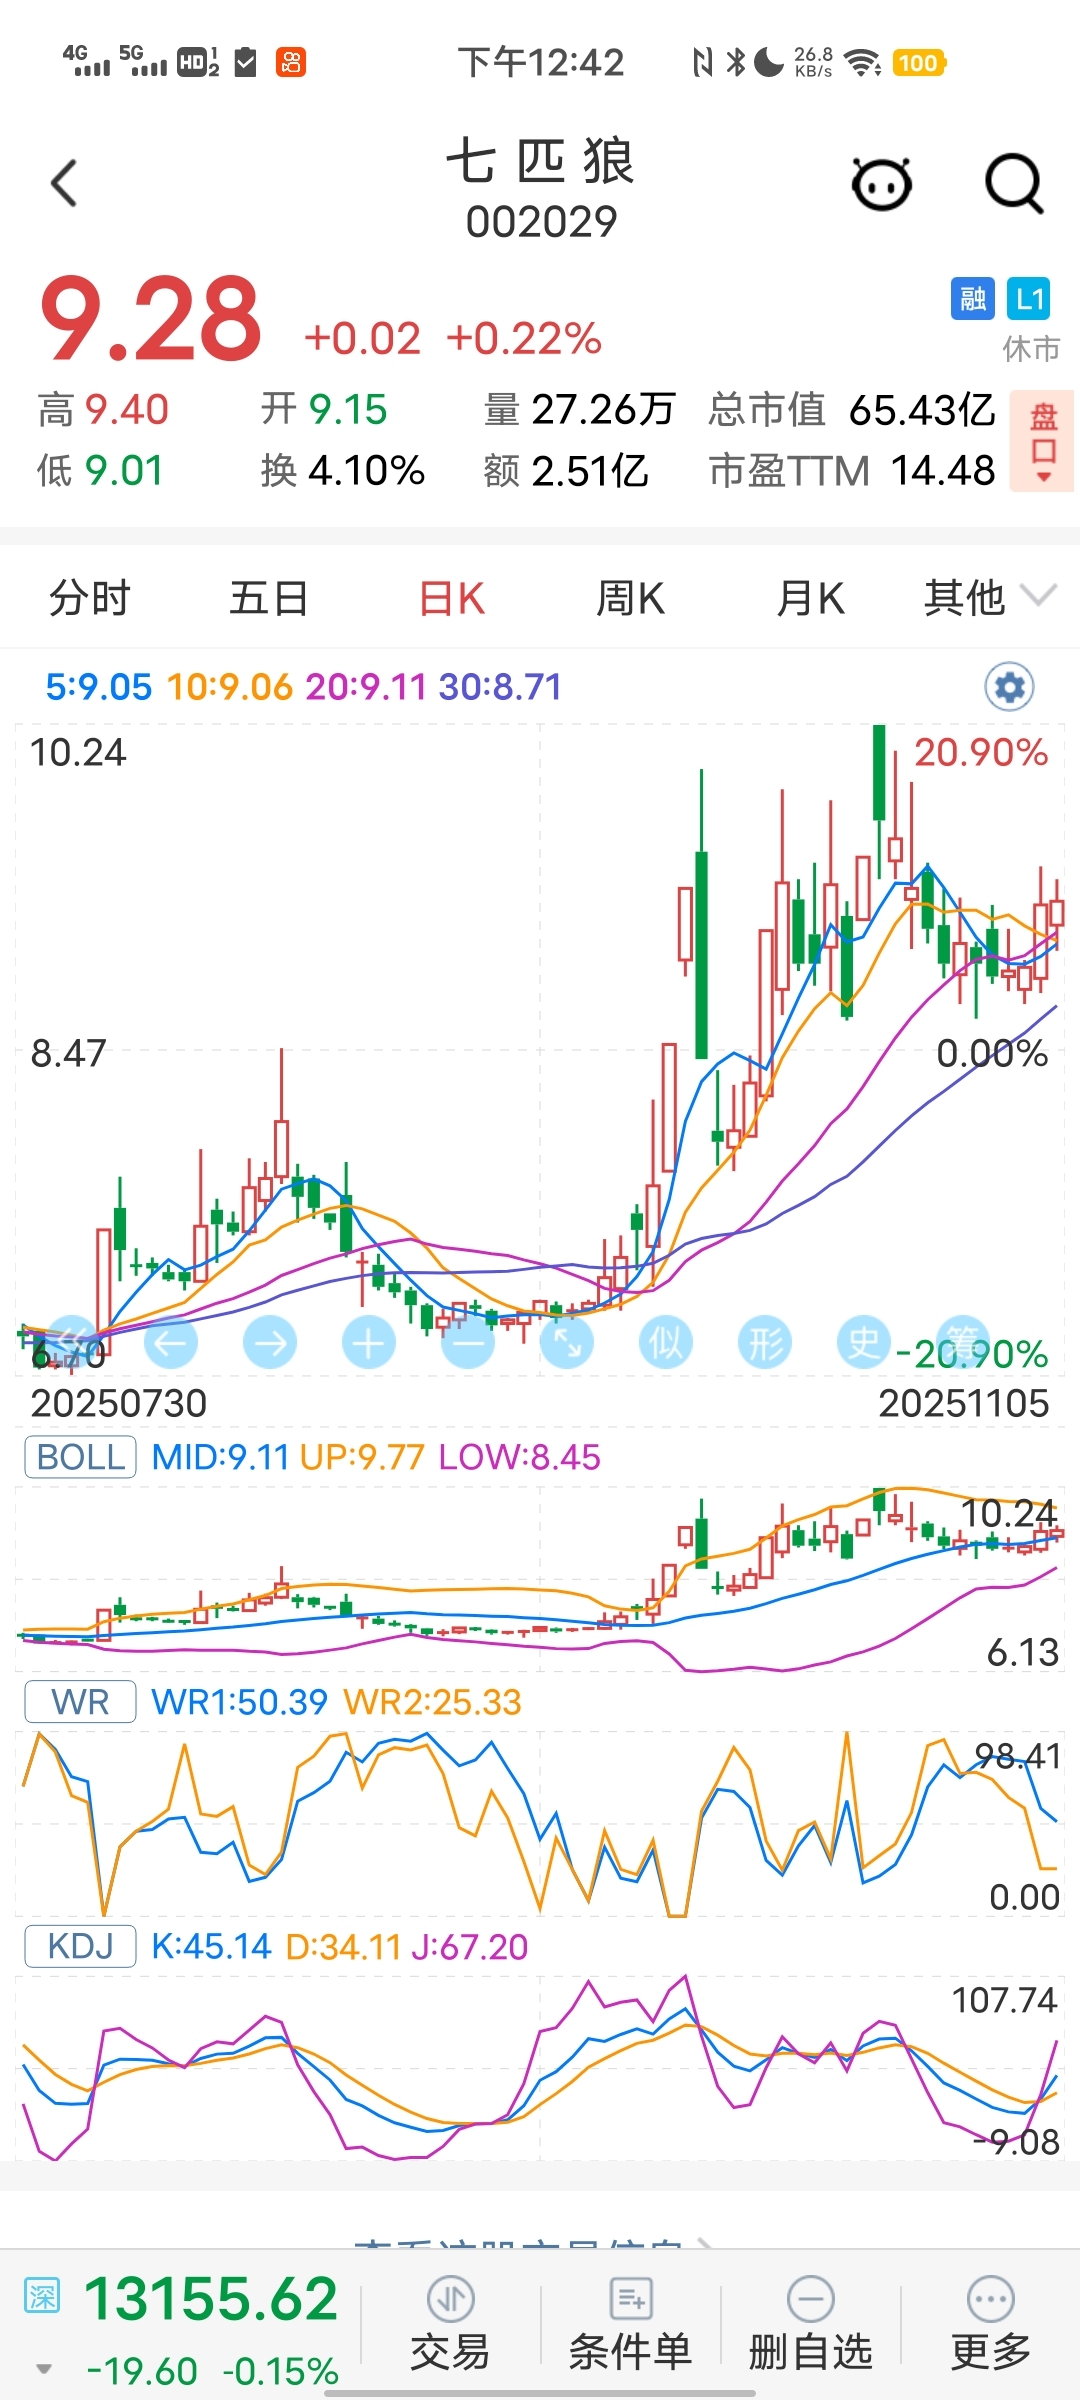Tap the 似 similar-pattern button

pyautogui.click(x=666, y=1343)
